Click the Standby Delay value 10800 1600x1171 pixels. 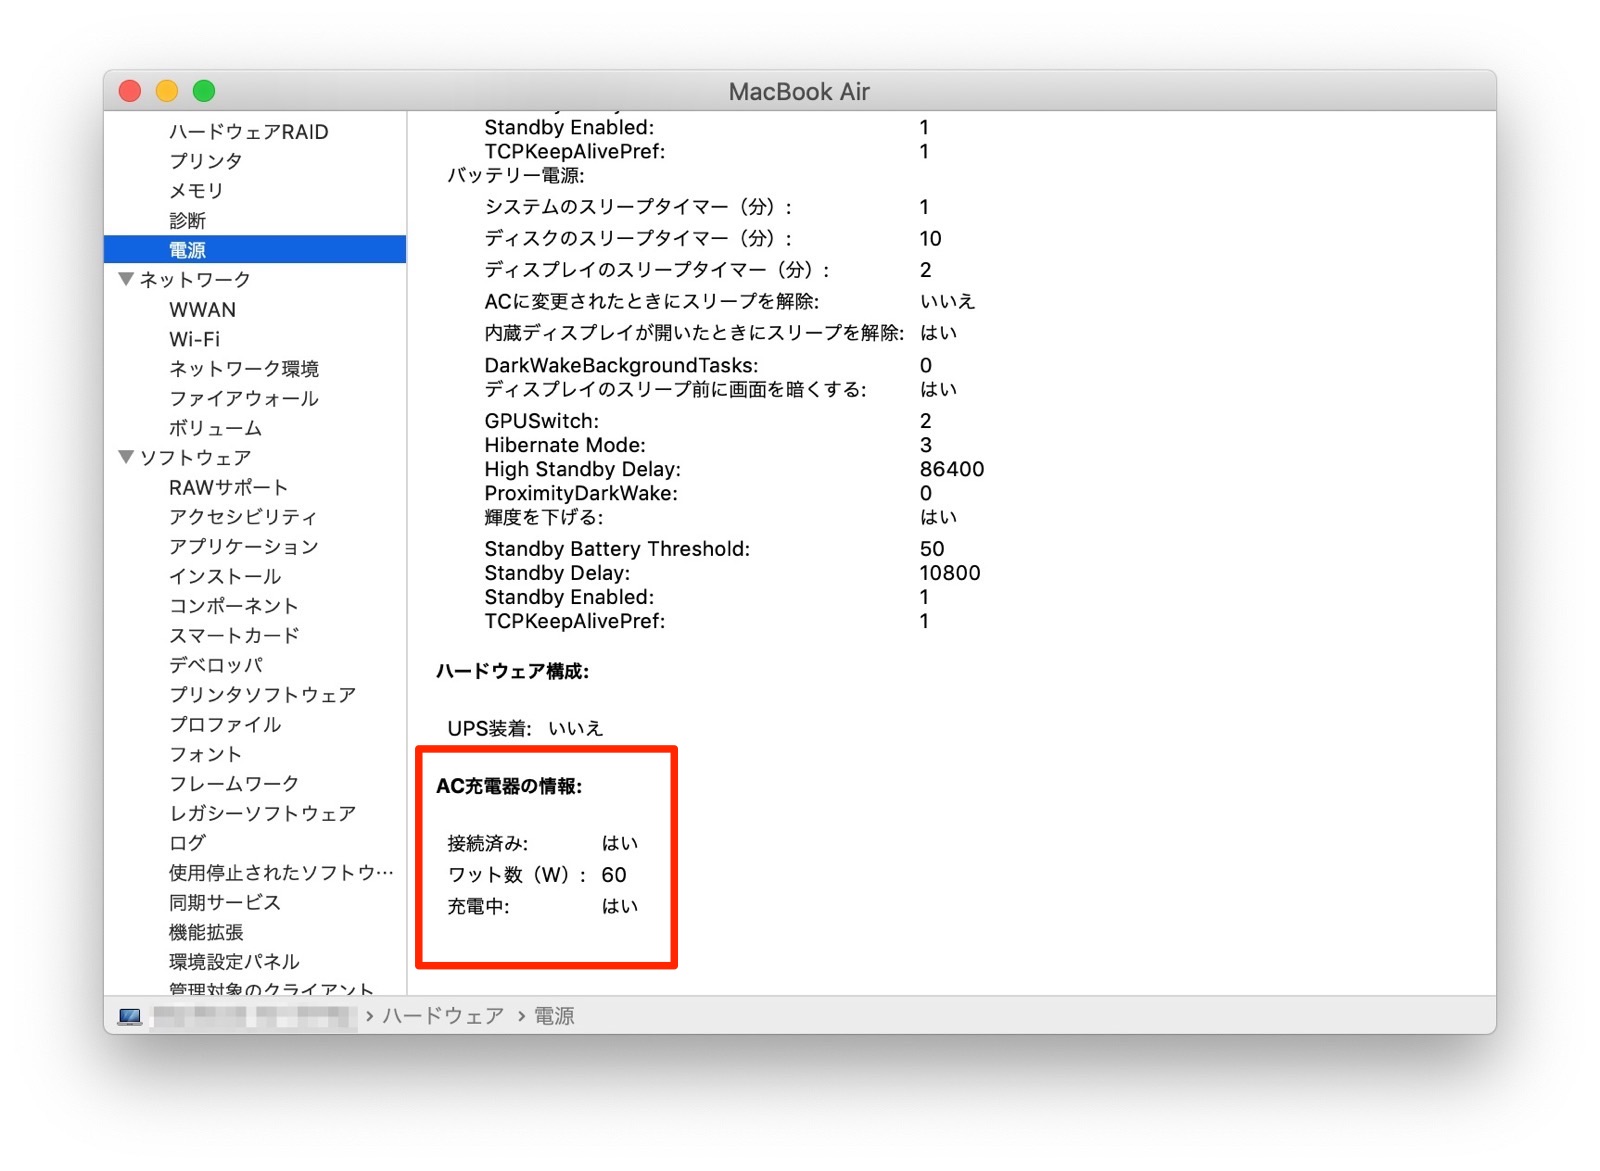[x=950, y=573]
